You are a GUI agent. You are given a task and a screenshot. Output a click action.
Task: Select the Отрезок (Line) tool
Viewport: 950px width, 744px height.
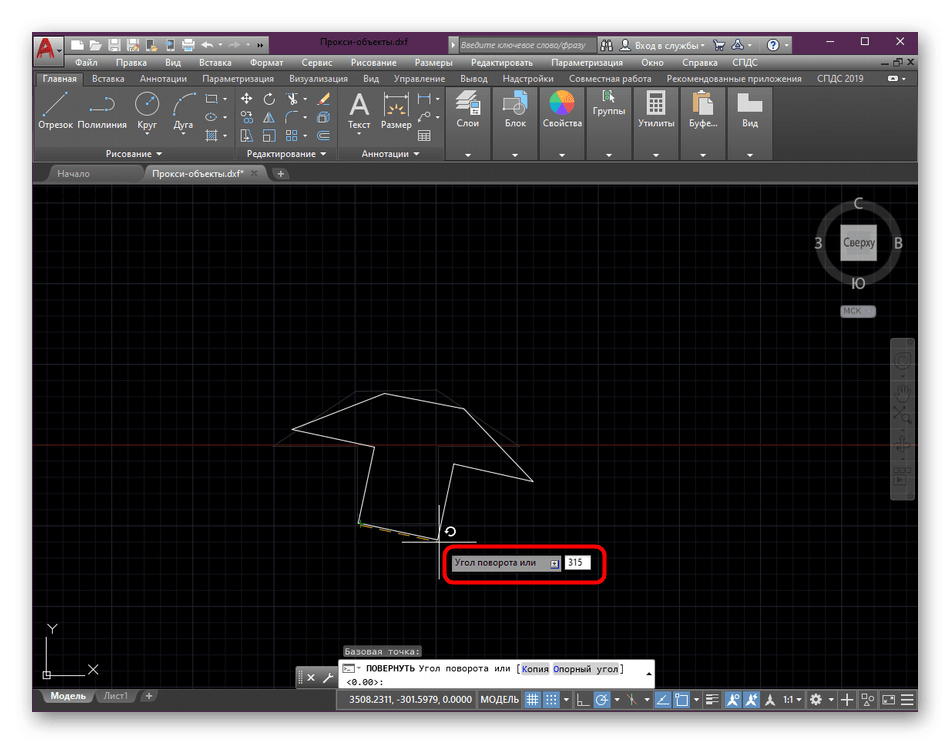point(55,111)
